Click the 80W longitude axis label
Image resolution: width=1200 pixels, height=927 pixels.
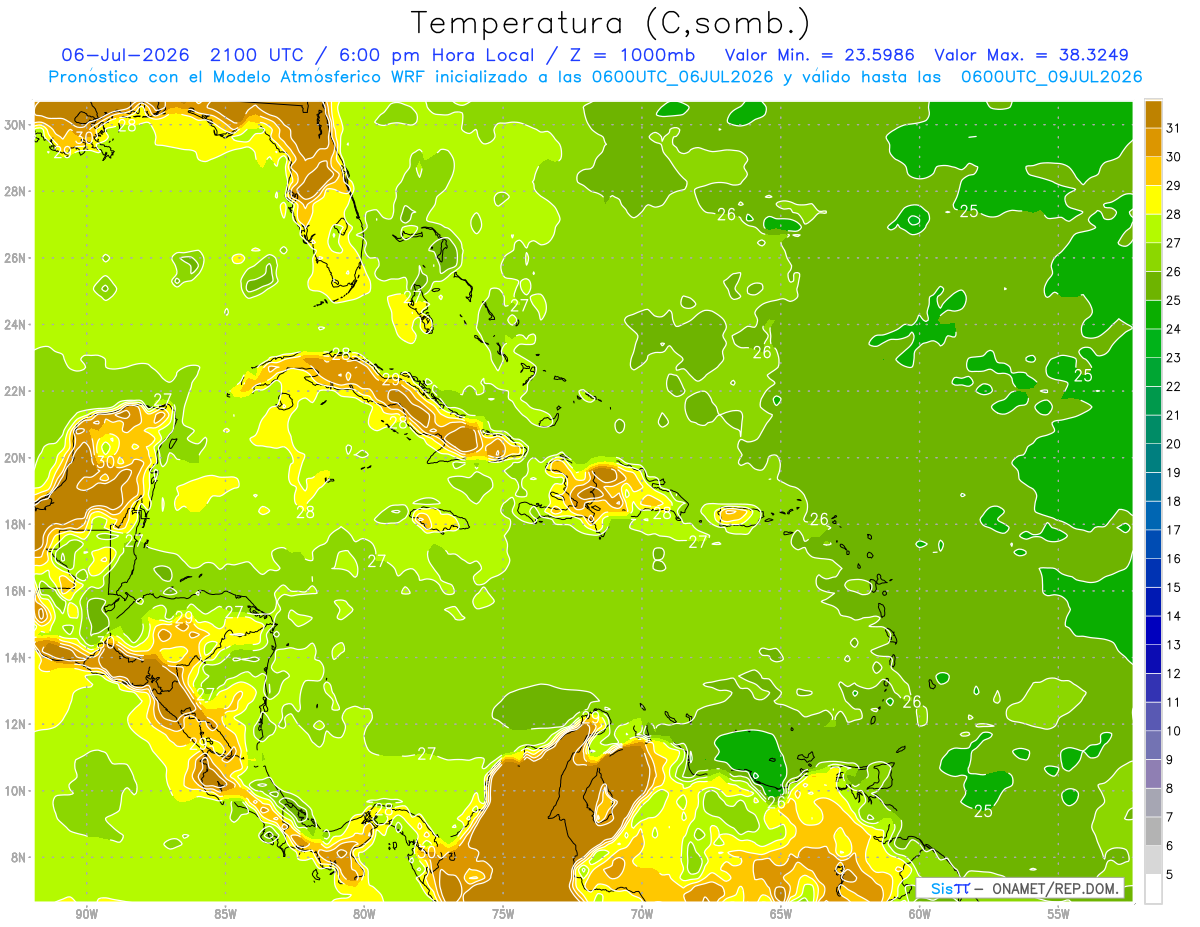point(364,914)
